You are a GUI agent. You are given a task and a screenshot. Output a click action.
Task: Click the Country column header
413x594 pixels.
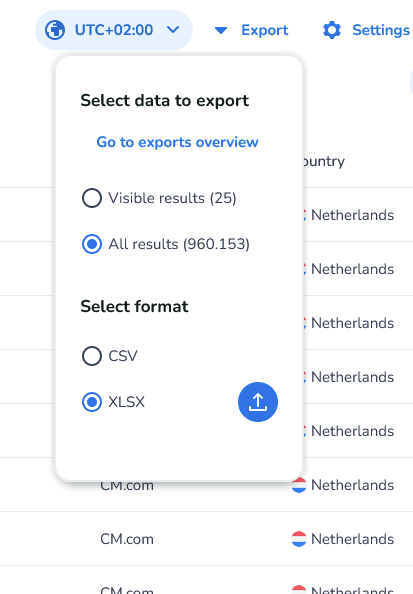pos(324,161)
